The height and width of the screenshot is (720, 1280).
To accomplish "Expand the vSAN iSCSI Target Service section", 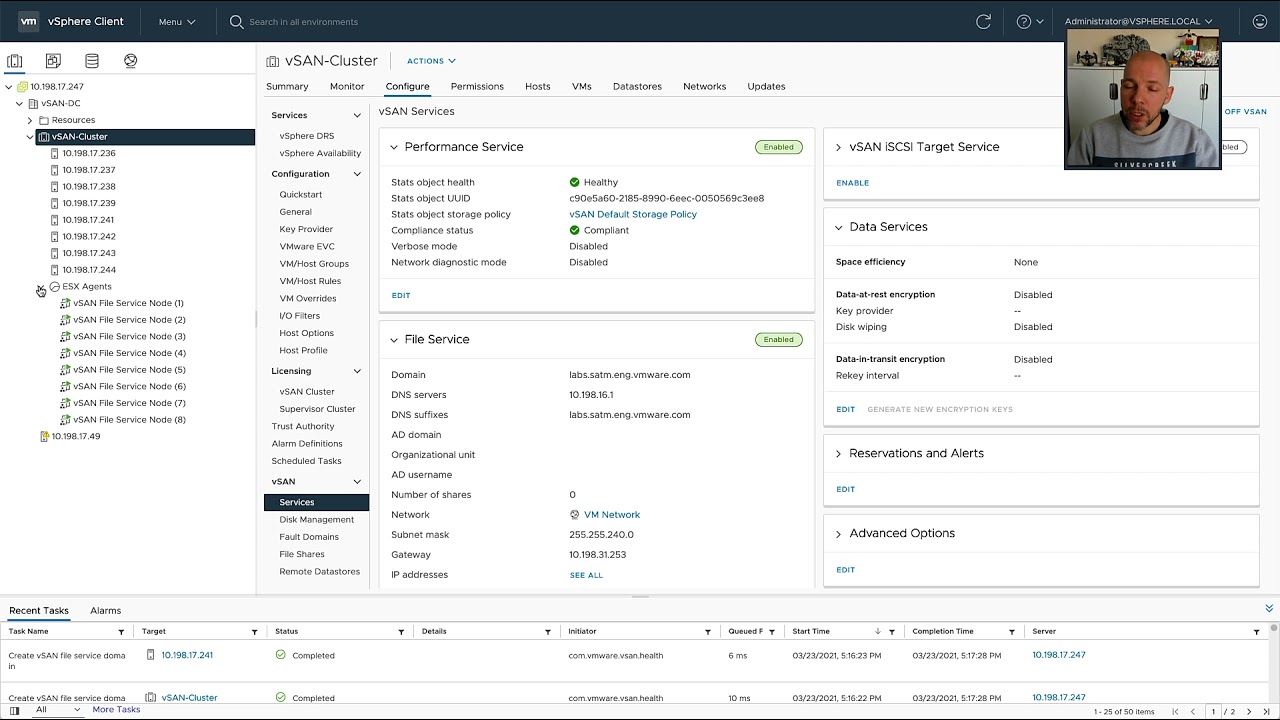I will pyautogui.click(x=838, y=147).
